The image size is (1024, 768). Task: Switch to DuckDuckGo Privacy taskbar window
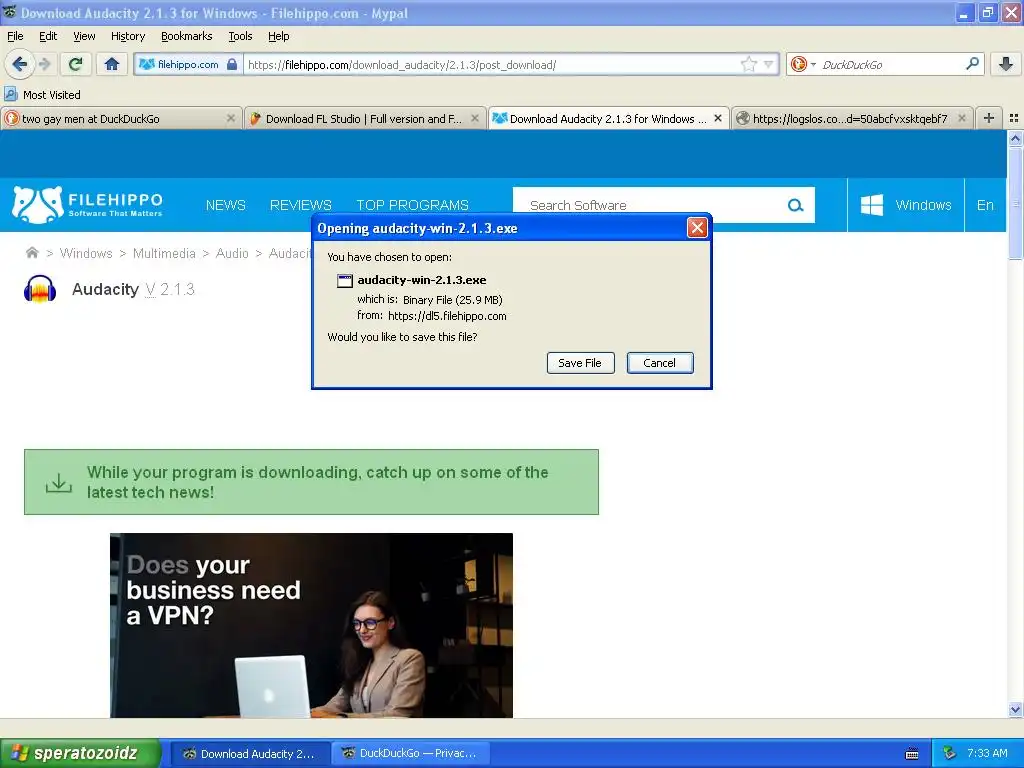coord(410,754)
